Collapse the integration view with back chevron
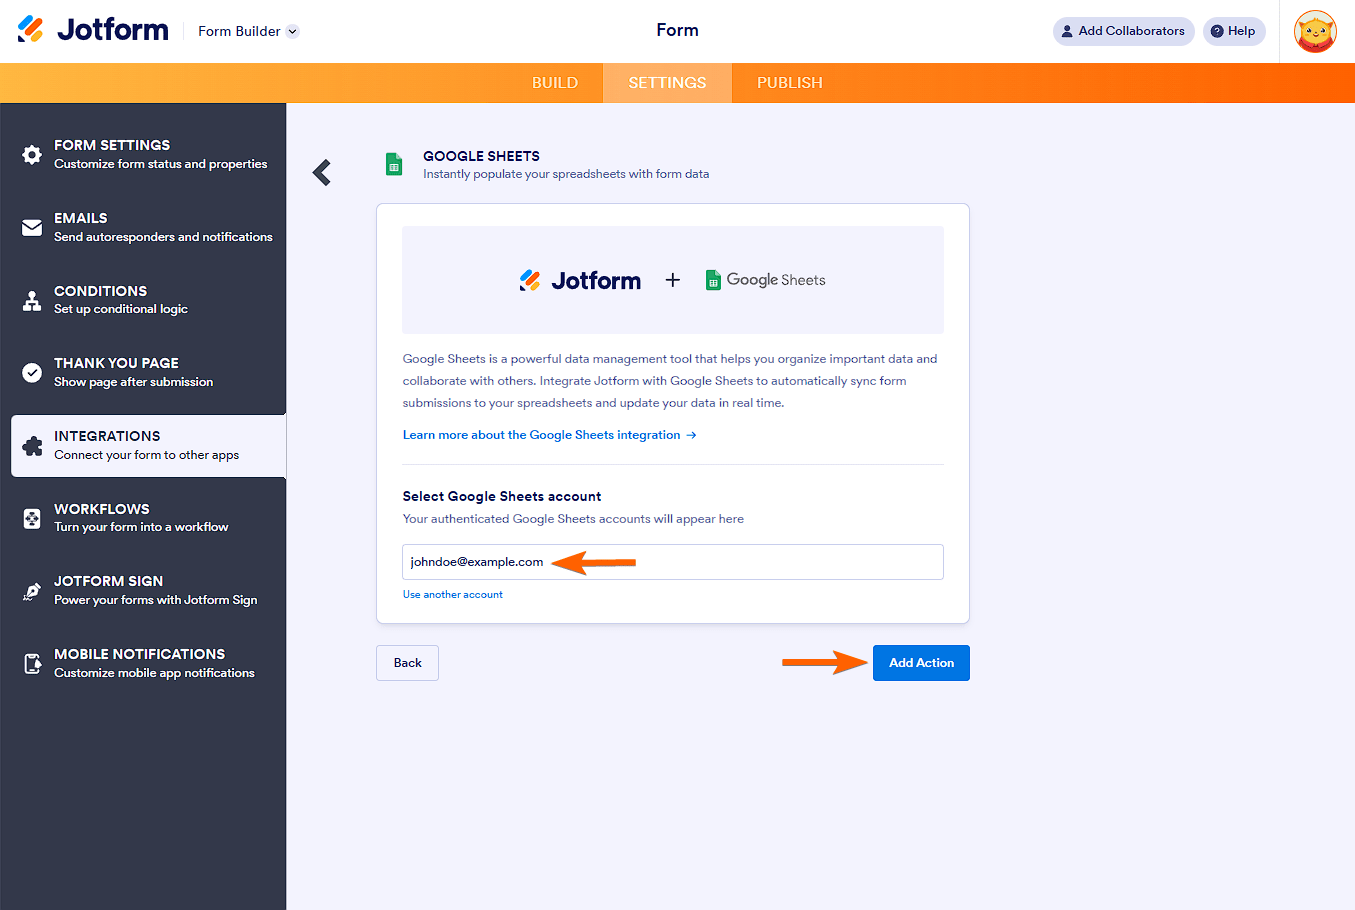Image resolution: width=1355 pixels, height=910 pixels. [x=321, y=172]
